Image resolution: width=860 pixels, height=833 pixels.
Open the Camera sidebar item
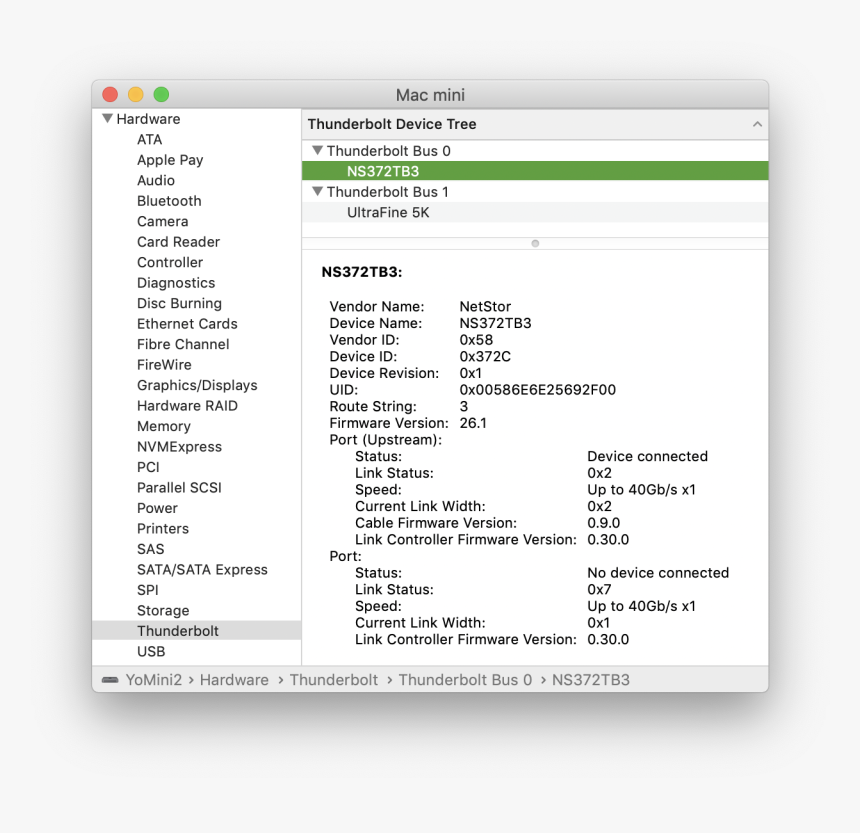click(x=162, y=222)
